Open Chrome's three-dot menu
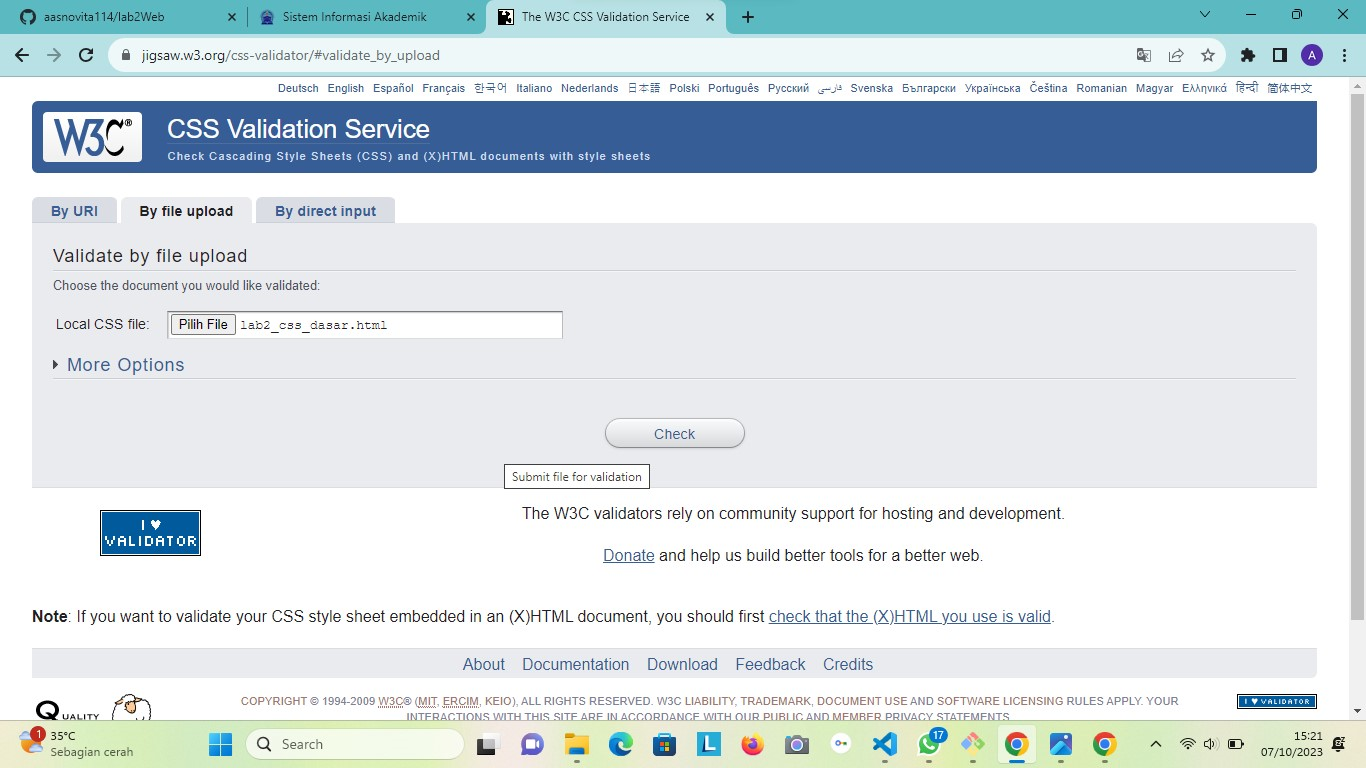This screenshot has width=1366, height=768. pos(1346,56)
